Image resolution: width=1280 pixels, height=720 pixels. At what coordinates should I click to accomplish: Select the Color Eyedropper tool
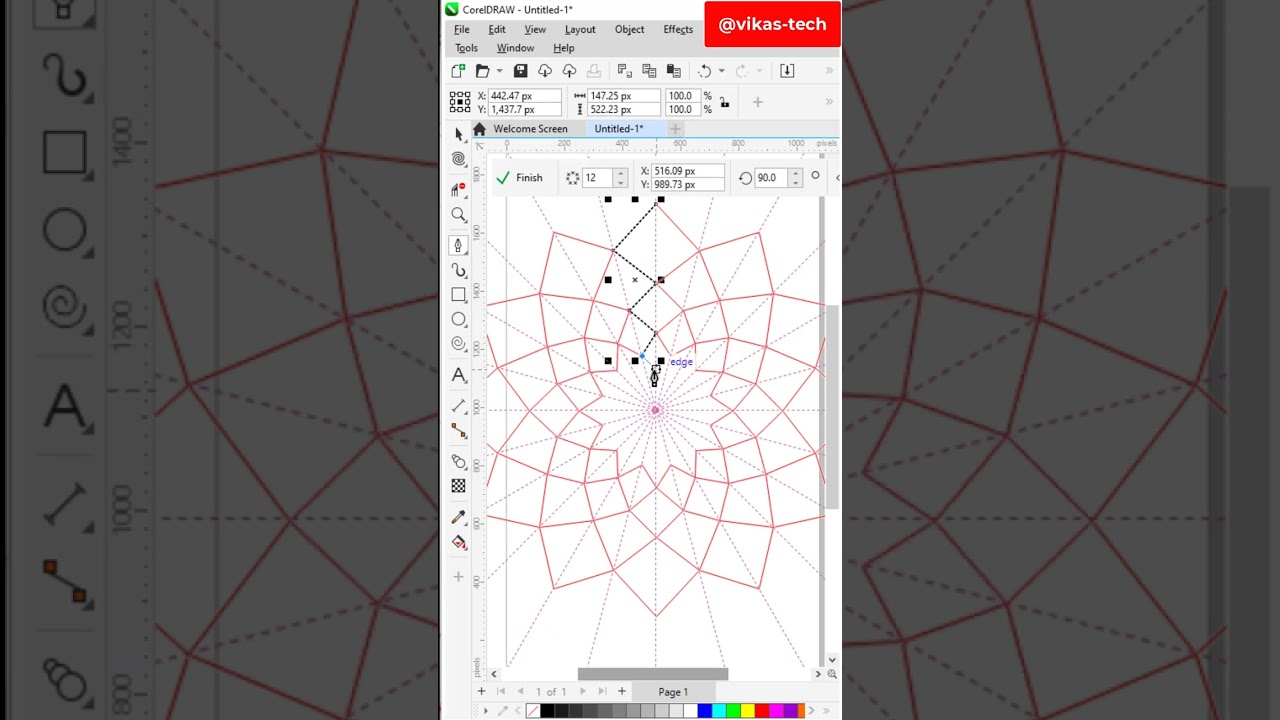tap(459, 517)
